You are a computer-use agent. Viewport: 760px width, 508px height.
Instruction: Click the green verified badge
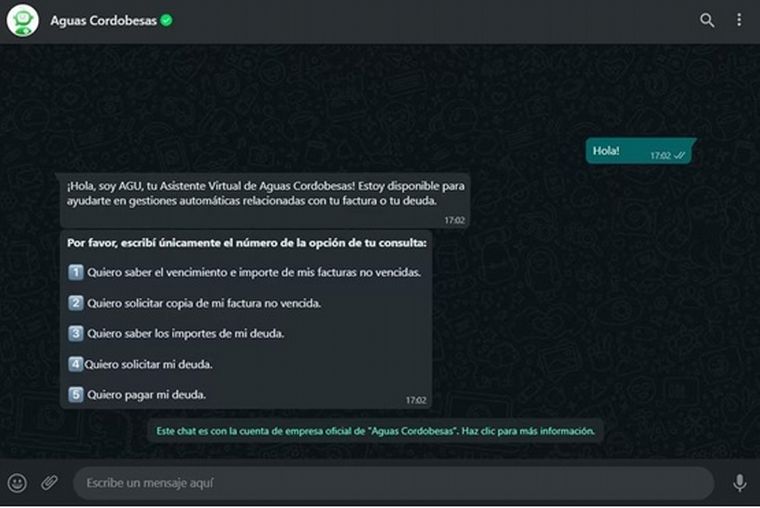point(166,20)
